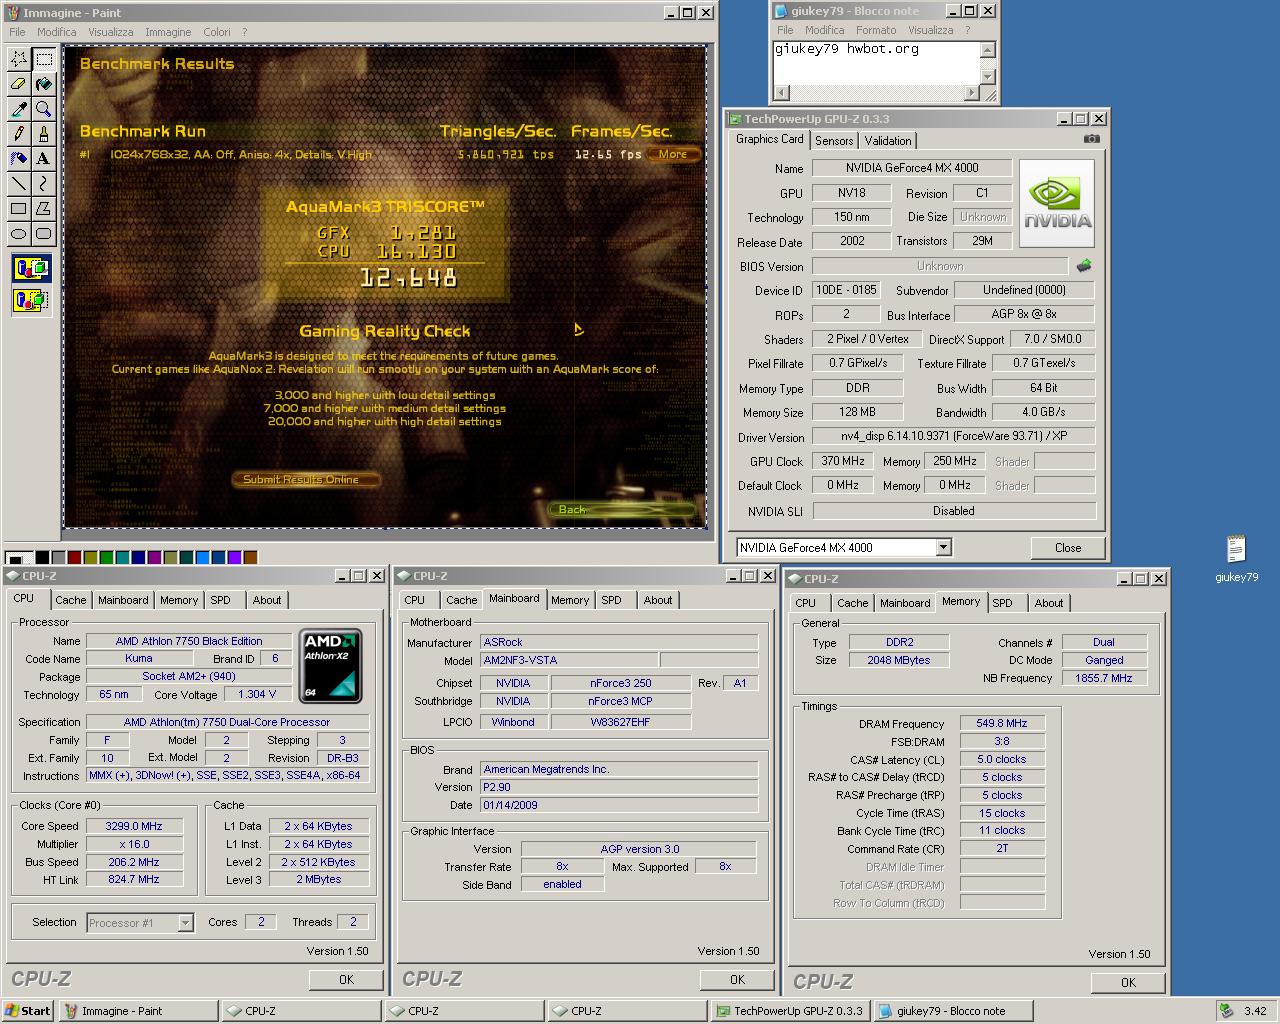The width and height of the screenshot is (1280, 1024).
Task: Open the GPU selection dropdown in GPU-Z
Action: point(943,547)
